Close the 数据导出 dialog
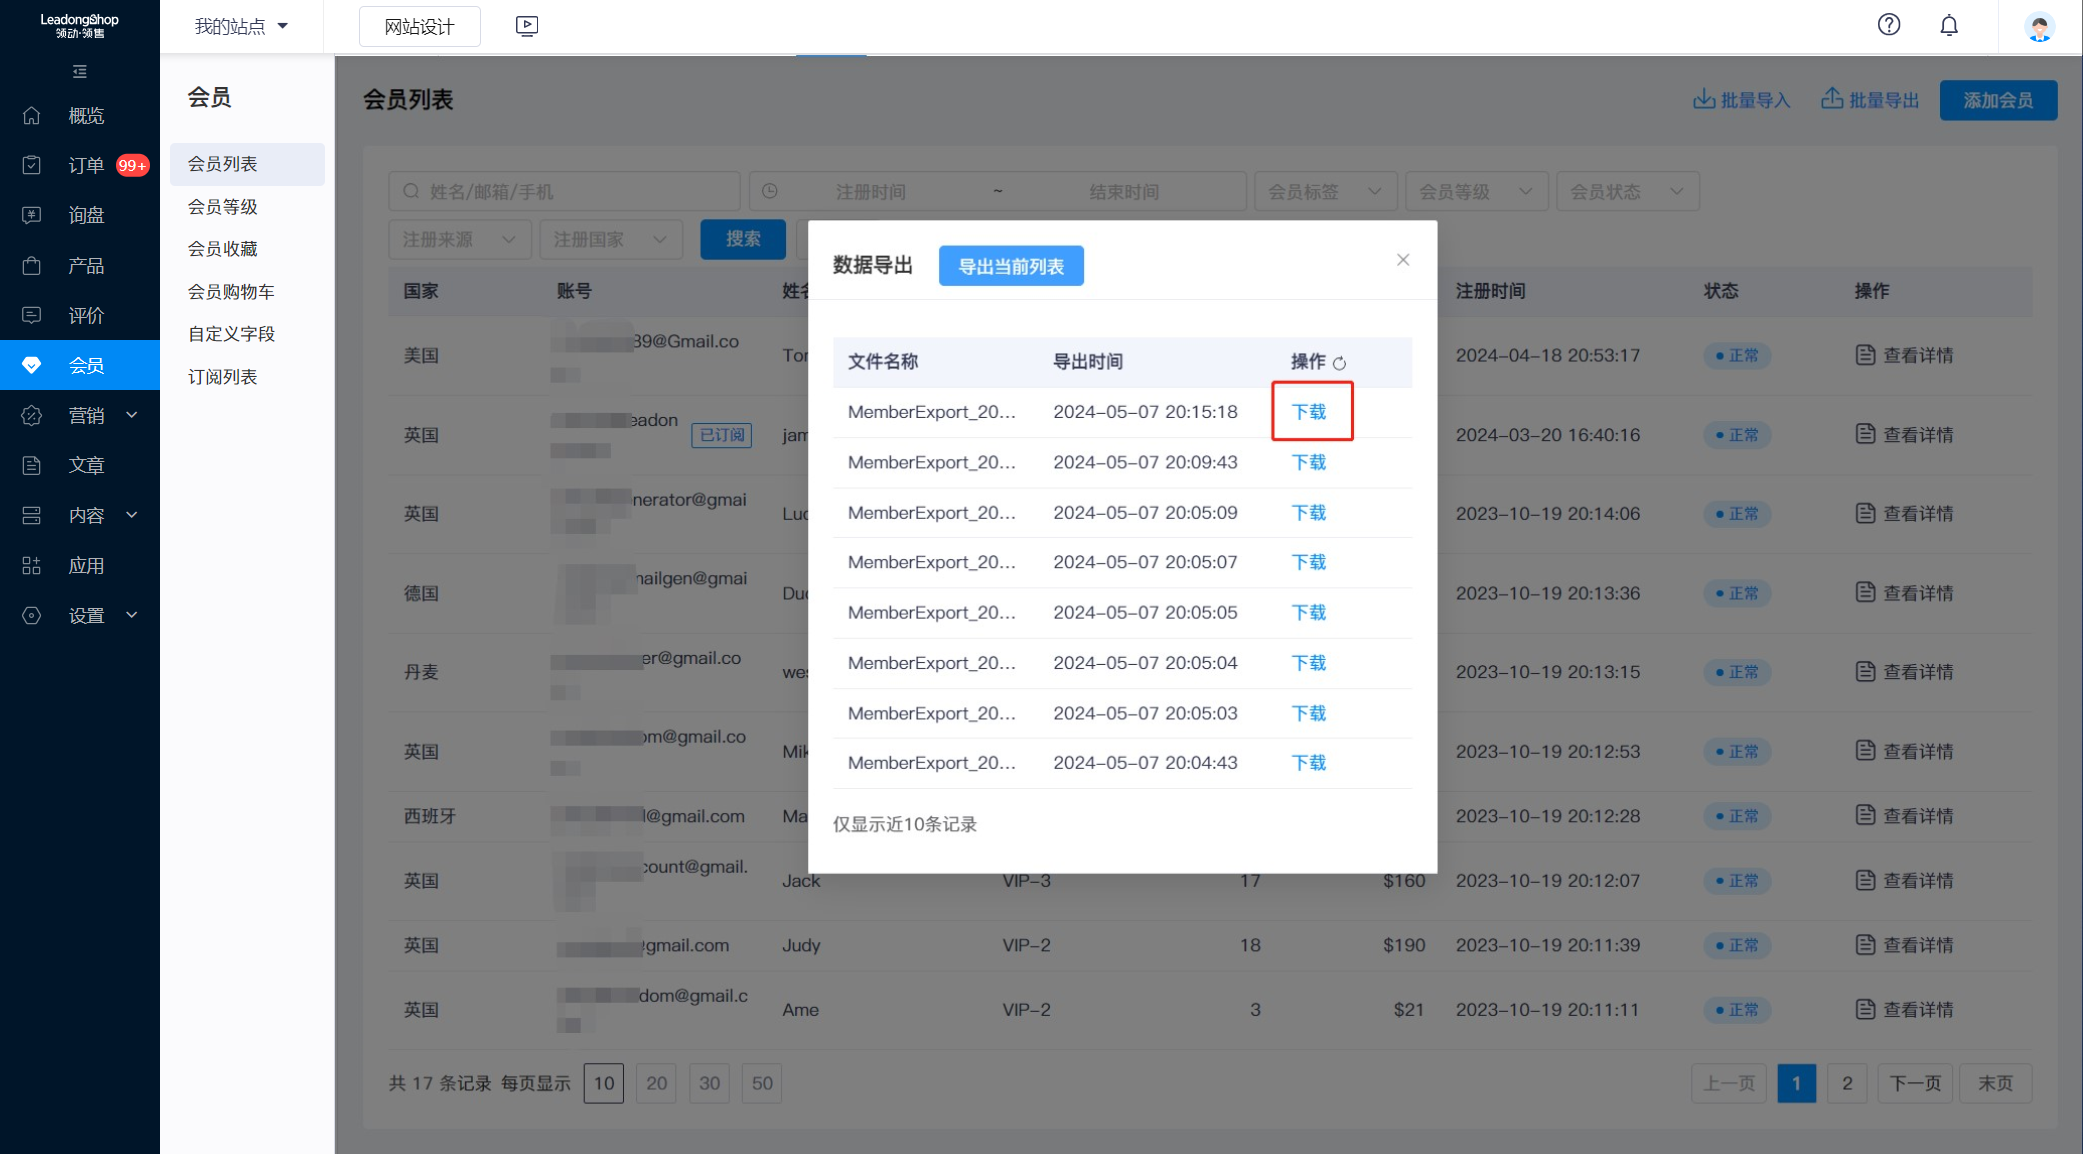This screenshot has width=2083, height=1154. (1403, 260)
